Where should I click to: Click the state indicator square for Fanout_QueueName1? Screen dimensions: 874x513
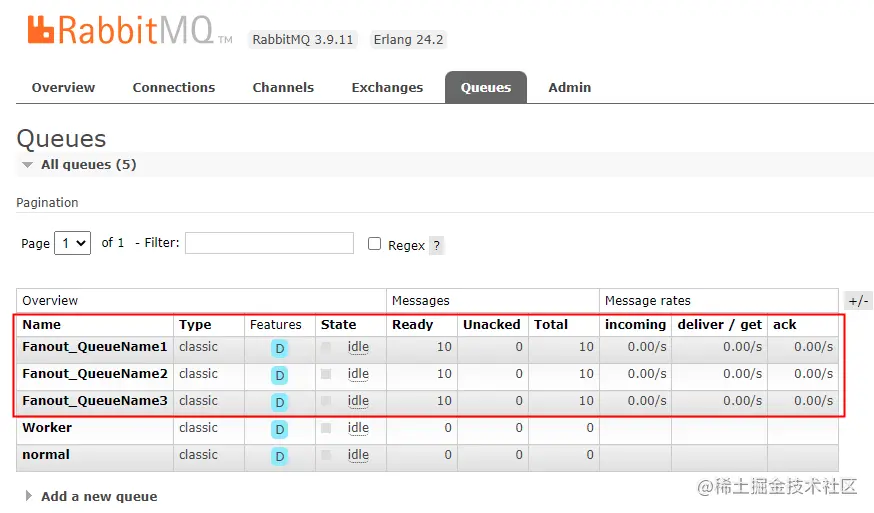coord(326,347)
